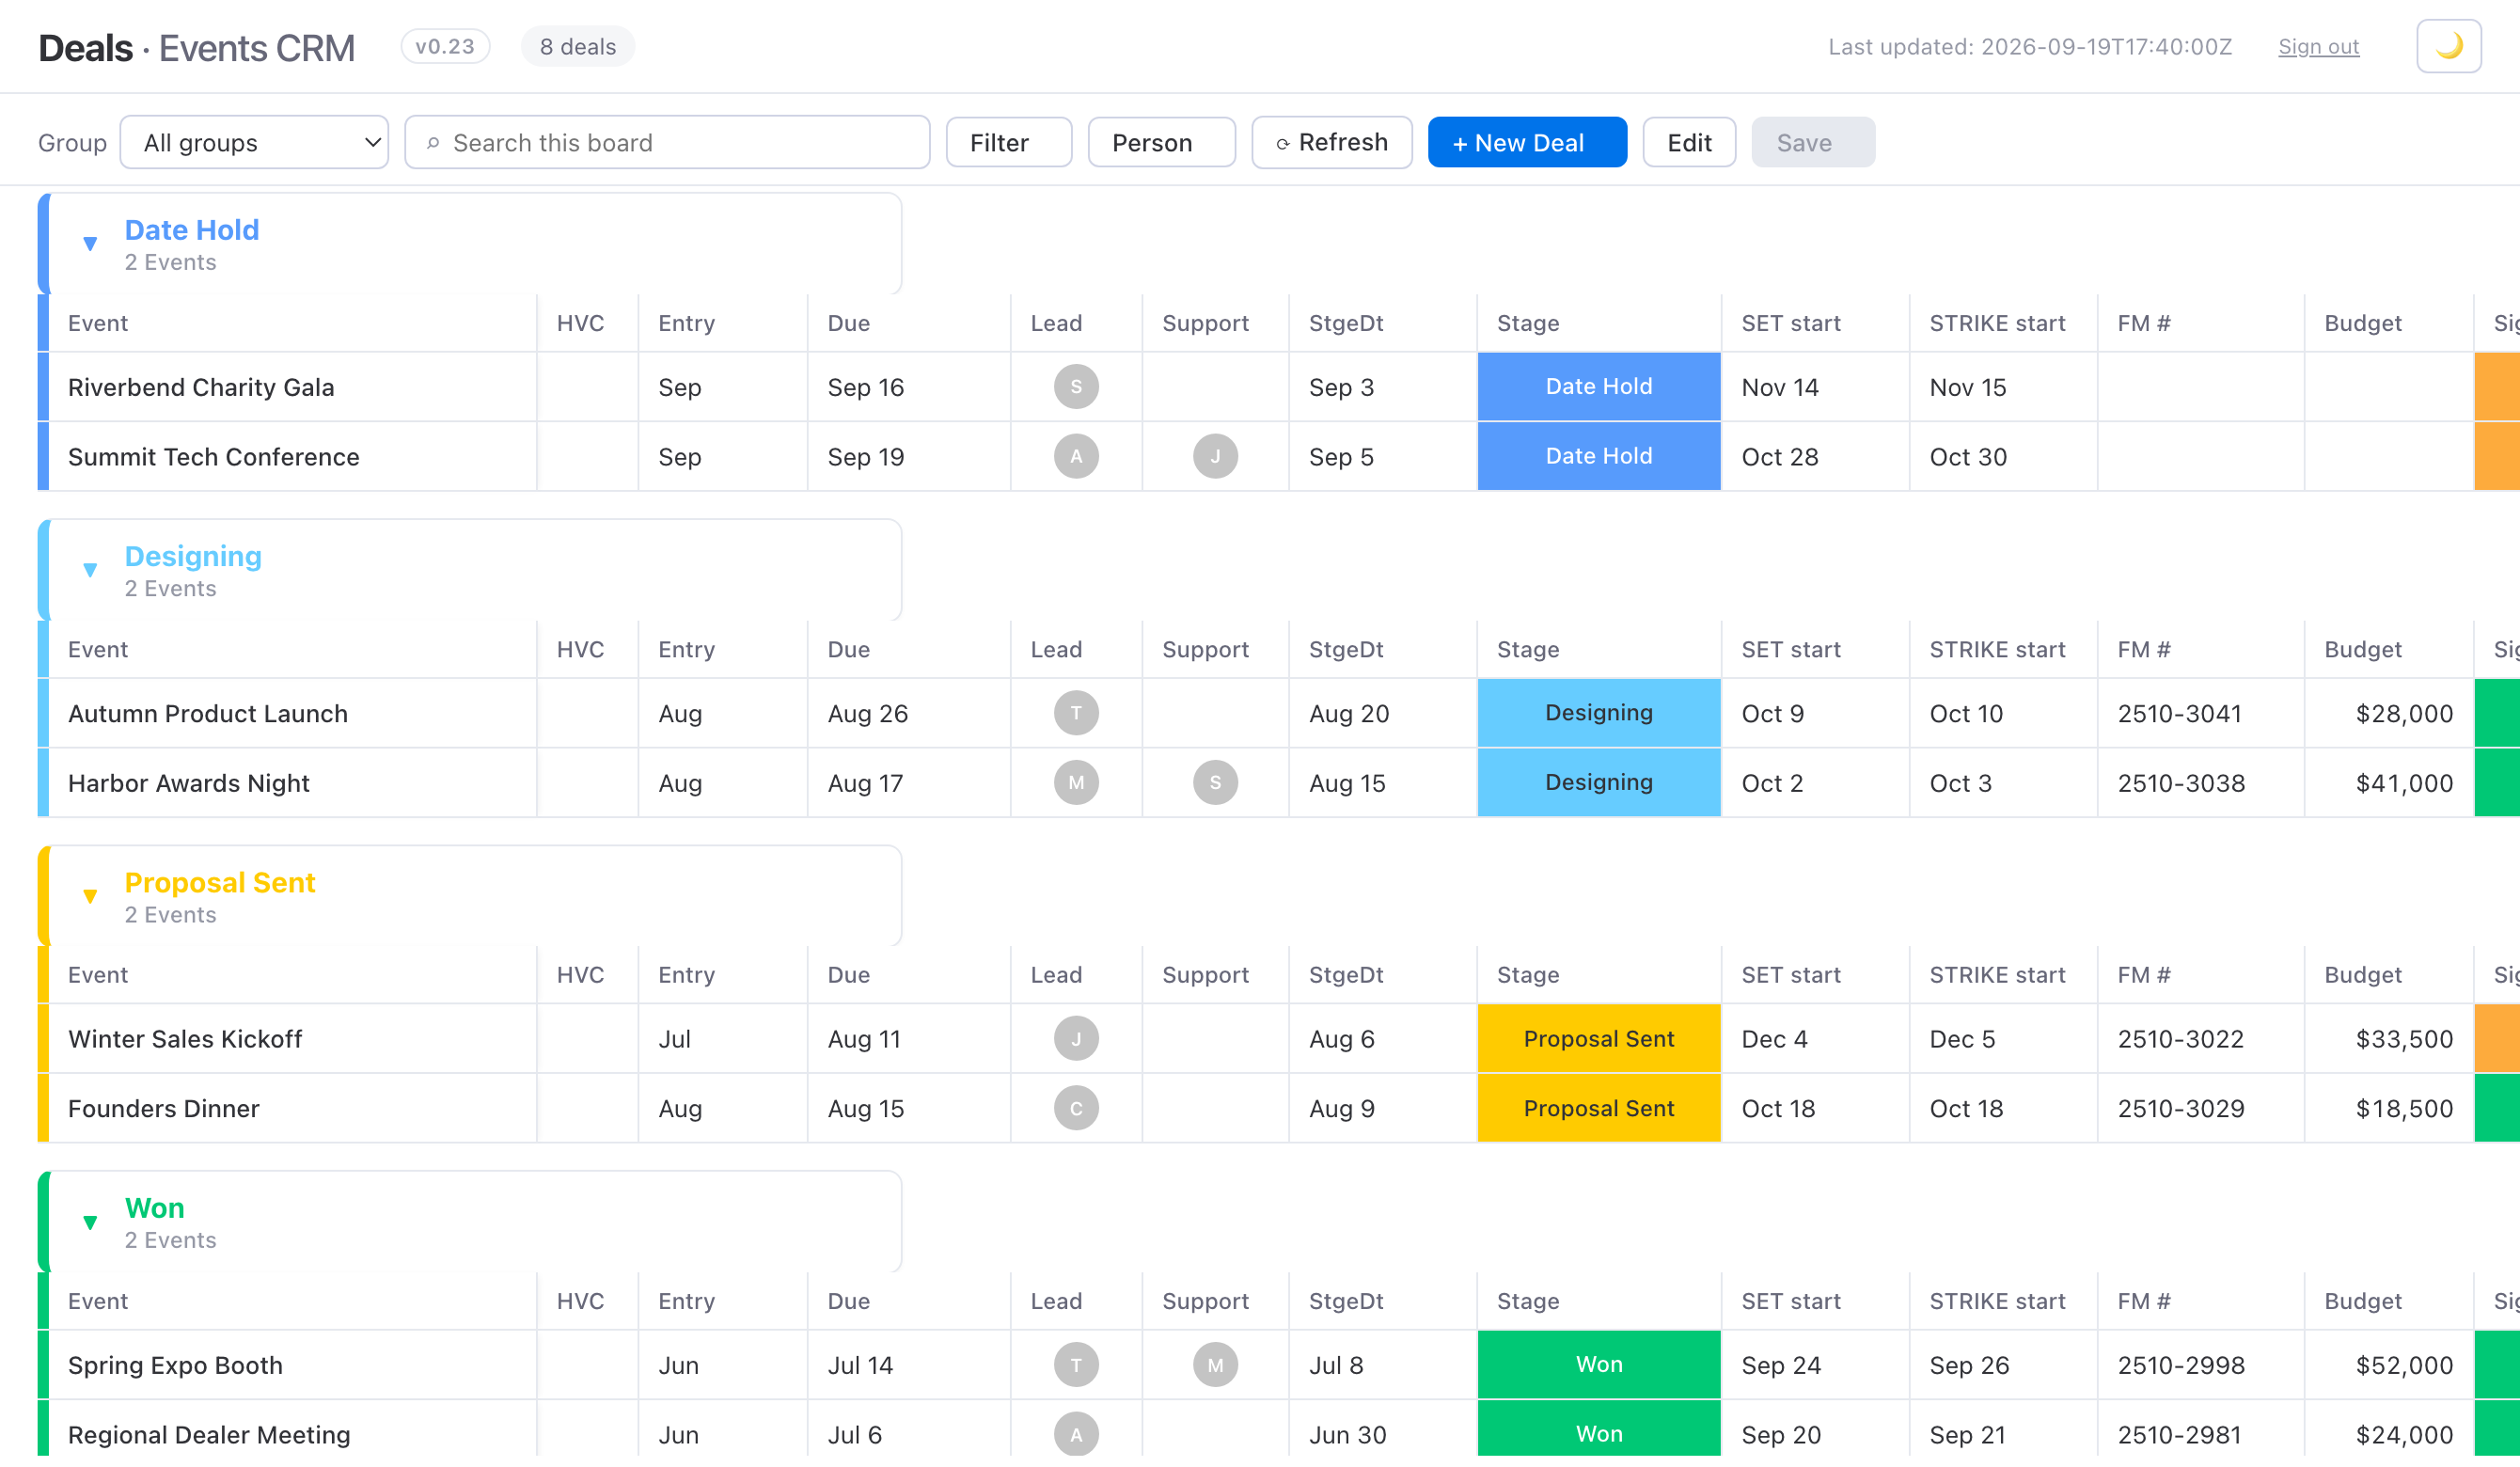The width and height of the screenshot is (2520, 1467).
Task: Click the Won group title
Action: click(155, 1209)
